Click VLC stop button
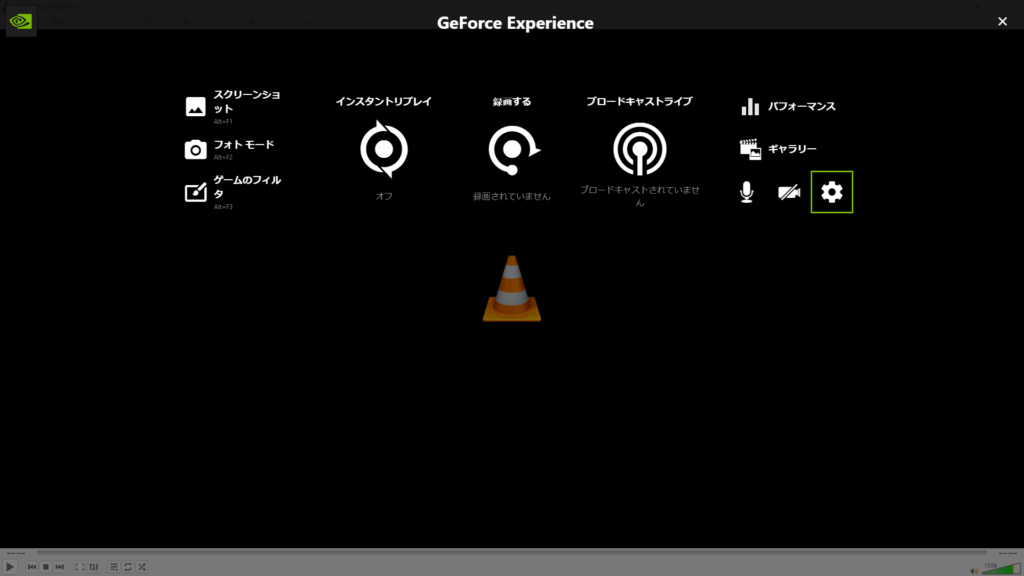Screen dimensions: 1024x576 click(46, 567)
